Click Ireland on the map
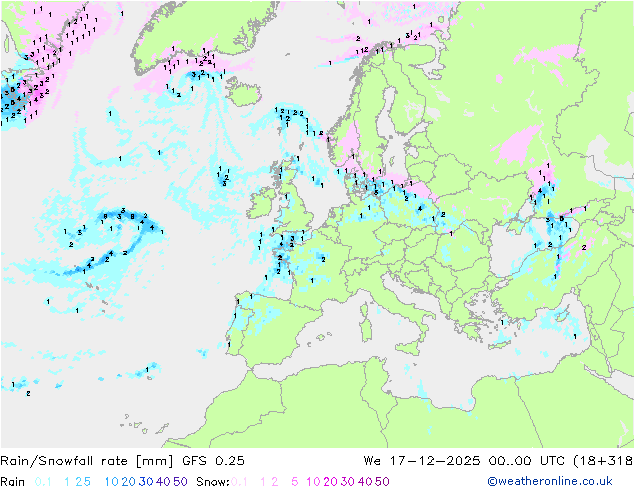This screenshot has width=634, height=490. click(x=261, y=202)
